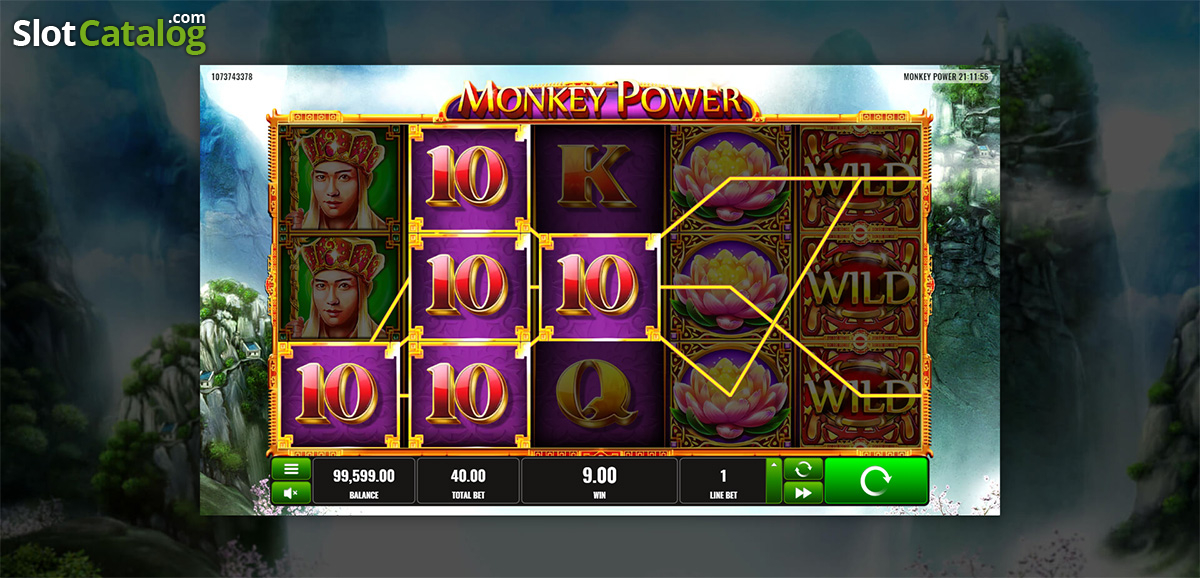Click the middle lotus flower symbol
1200x578 pixels.
point(731,286)
